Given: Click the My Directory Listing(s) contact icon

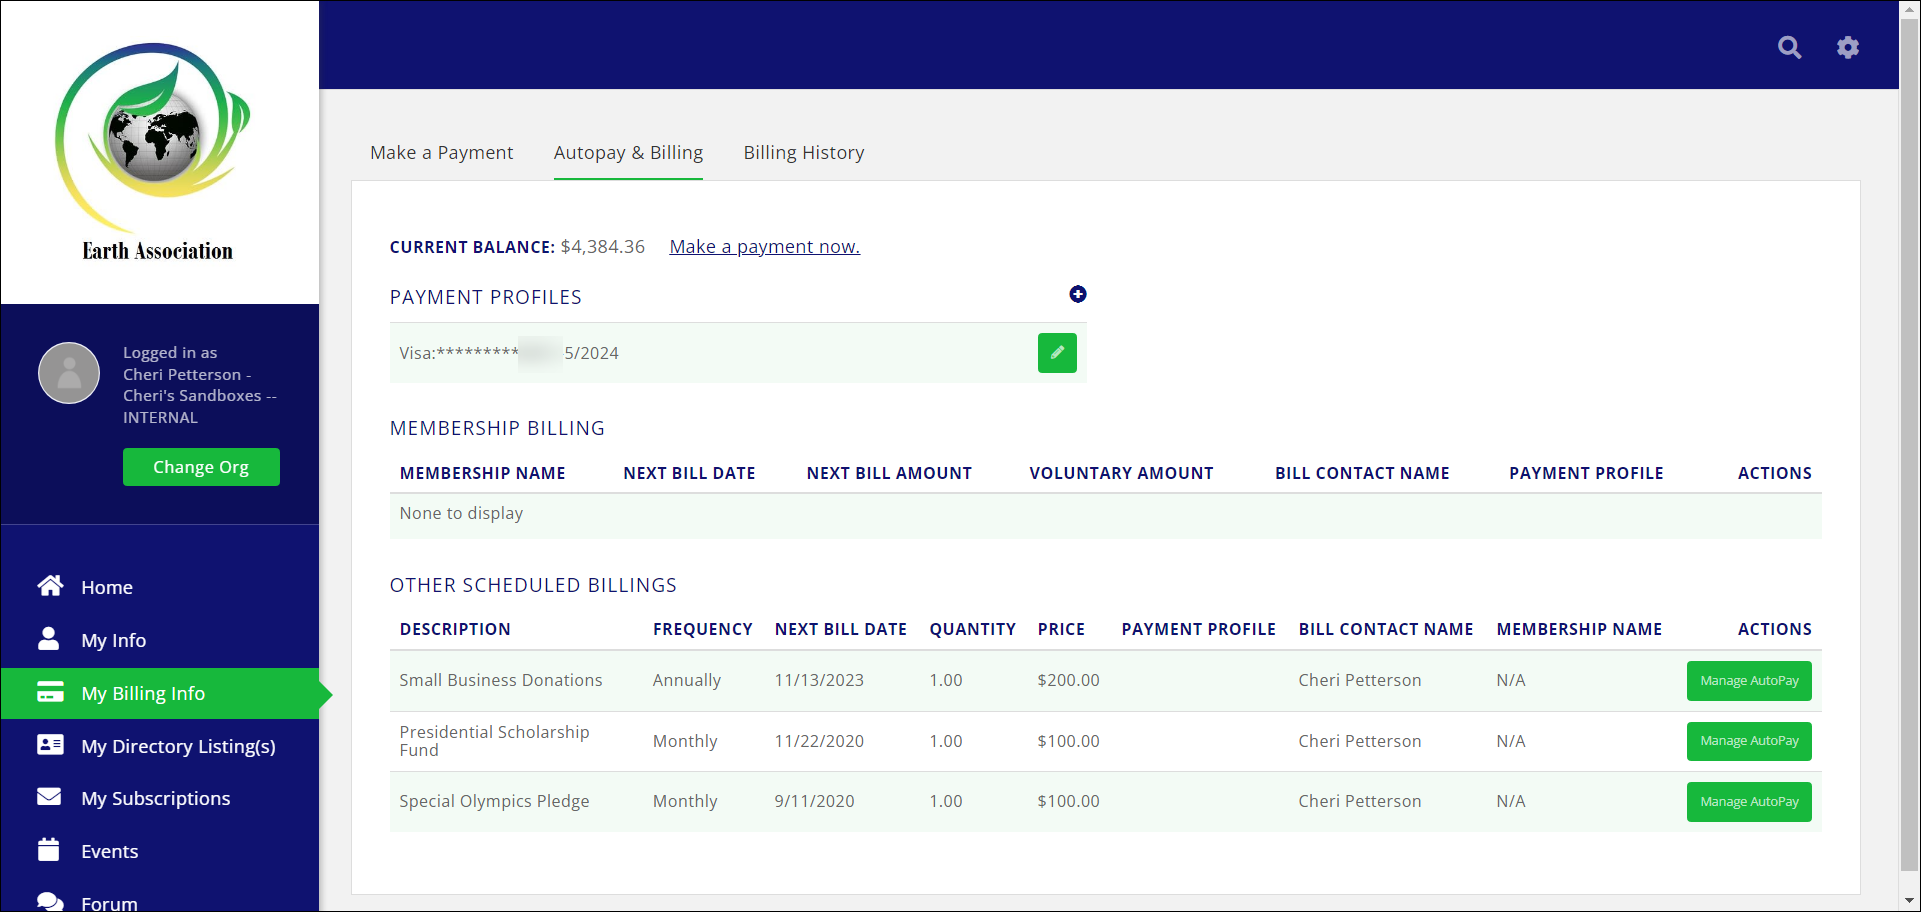Looking at the screenshot, I should (x=50, y=745).
